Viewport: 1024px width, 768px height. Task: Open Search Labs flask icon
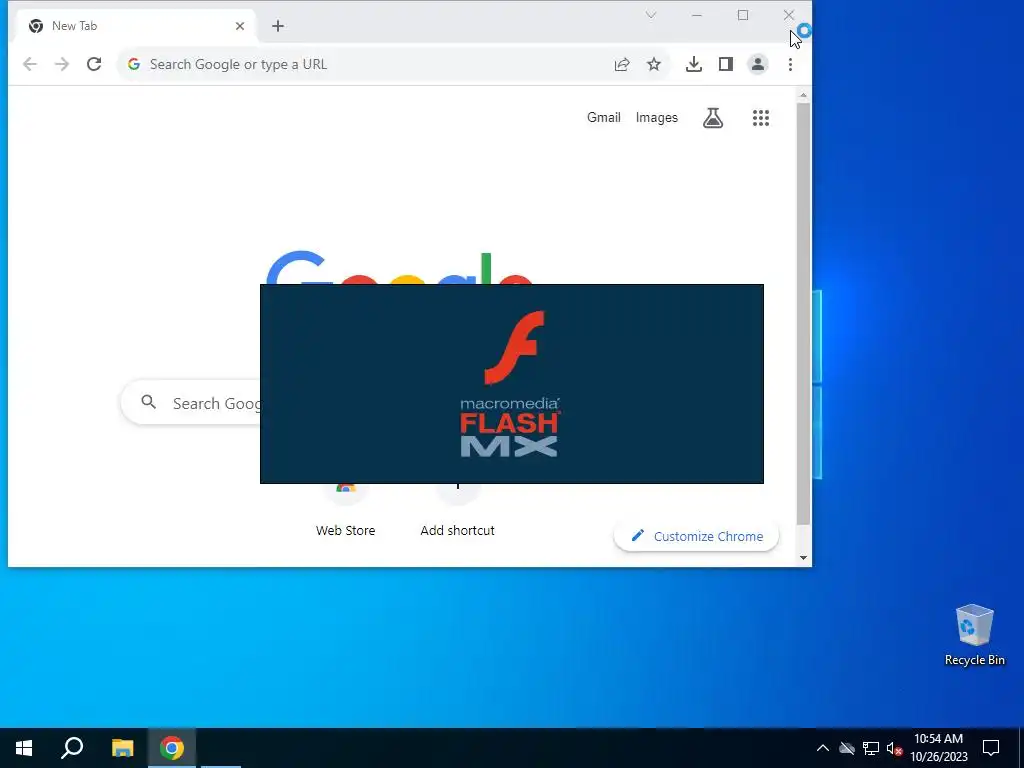[713, 118]
